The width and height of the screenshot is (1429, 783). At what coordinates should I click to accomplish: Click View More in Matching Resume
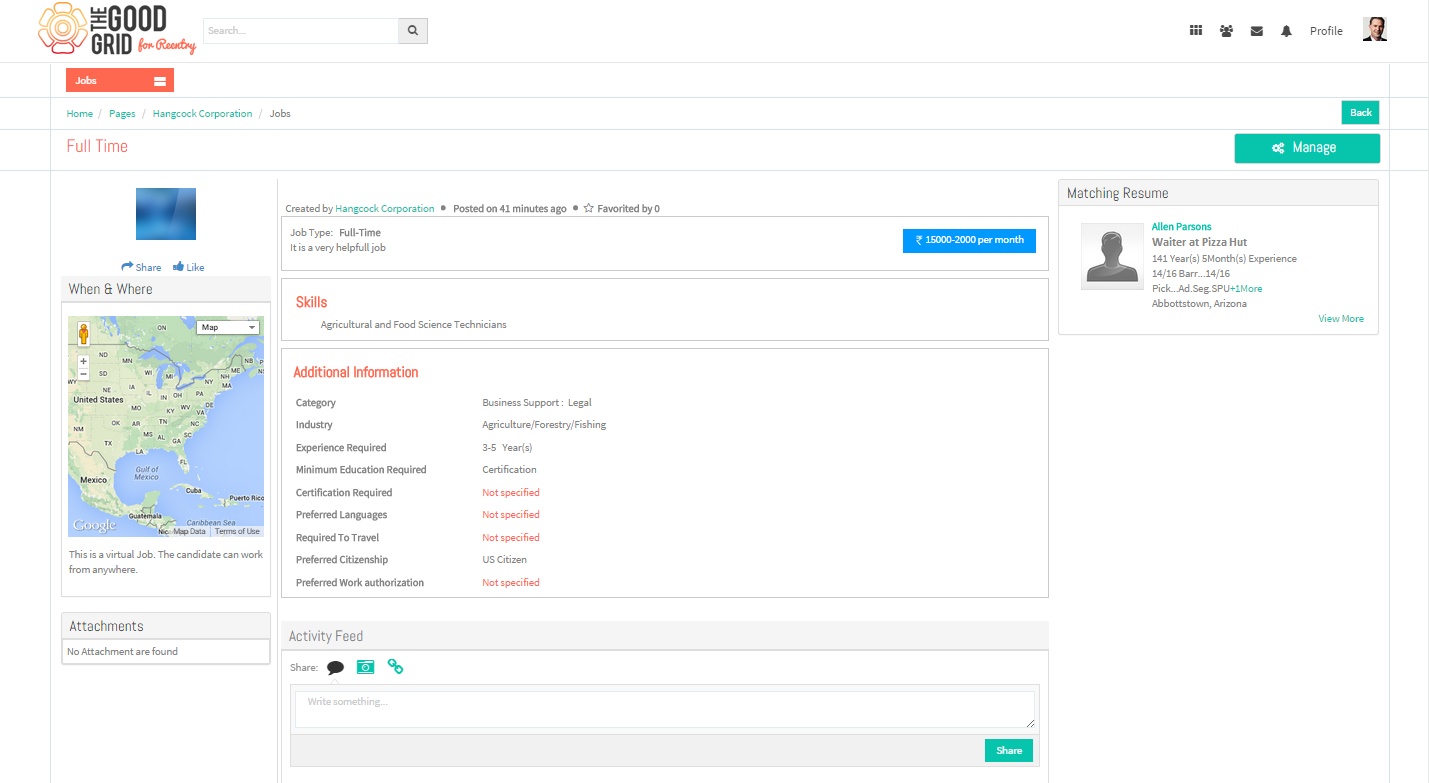pyautogui.click(x=1340, y=319)
